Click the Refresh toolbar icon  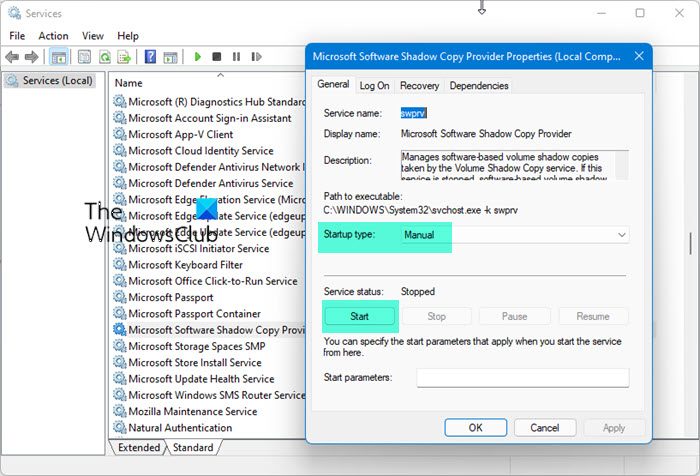click(104, 57)
